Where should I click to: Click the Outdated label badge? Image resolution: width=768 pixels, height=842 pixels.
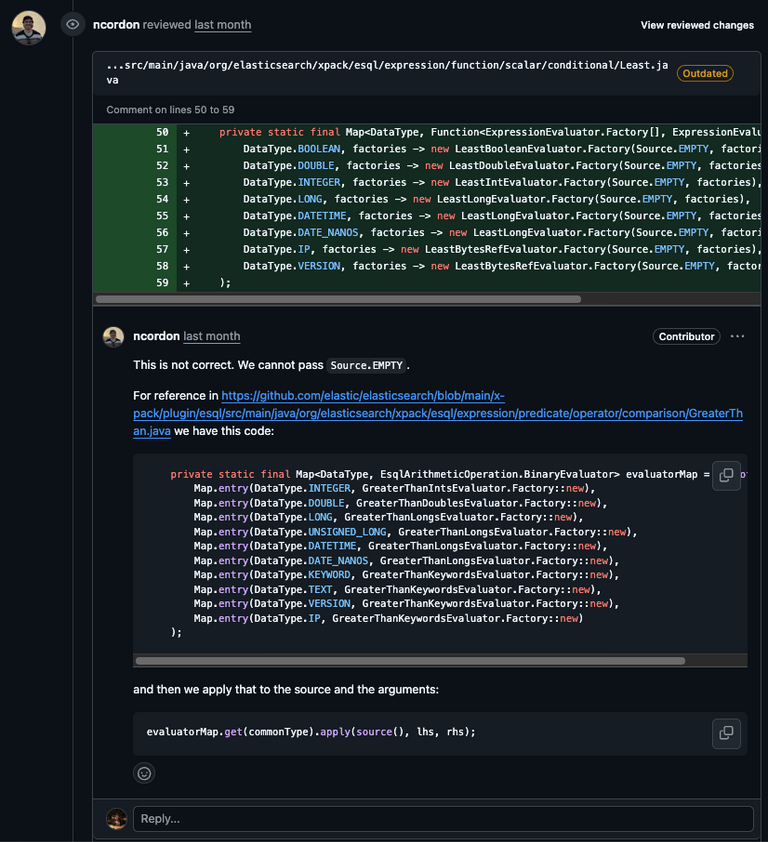pyautogui.click(x=705, y=73)
